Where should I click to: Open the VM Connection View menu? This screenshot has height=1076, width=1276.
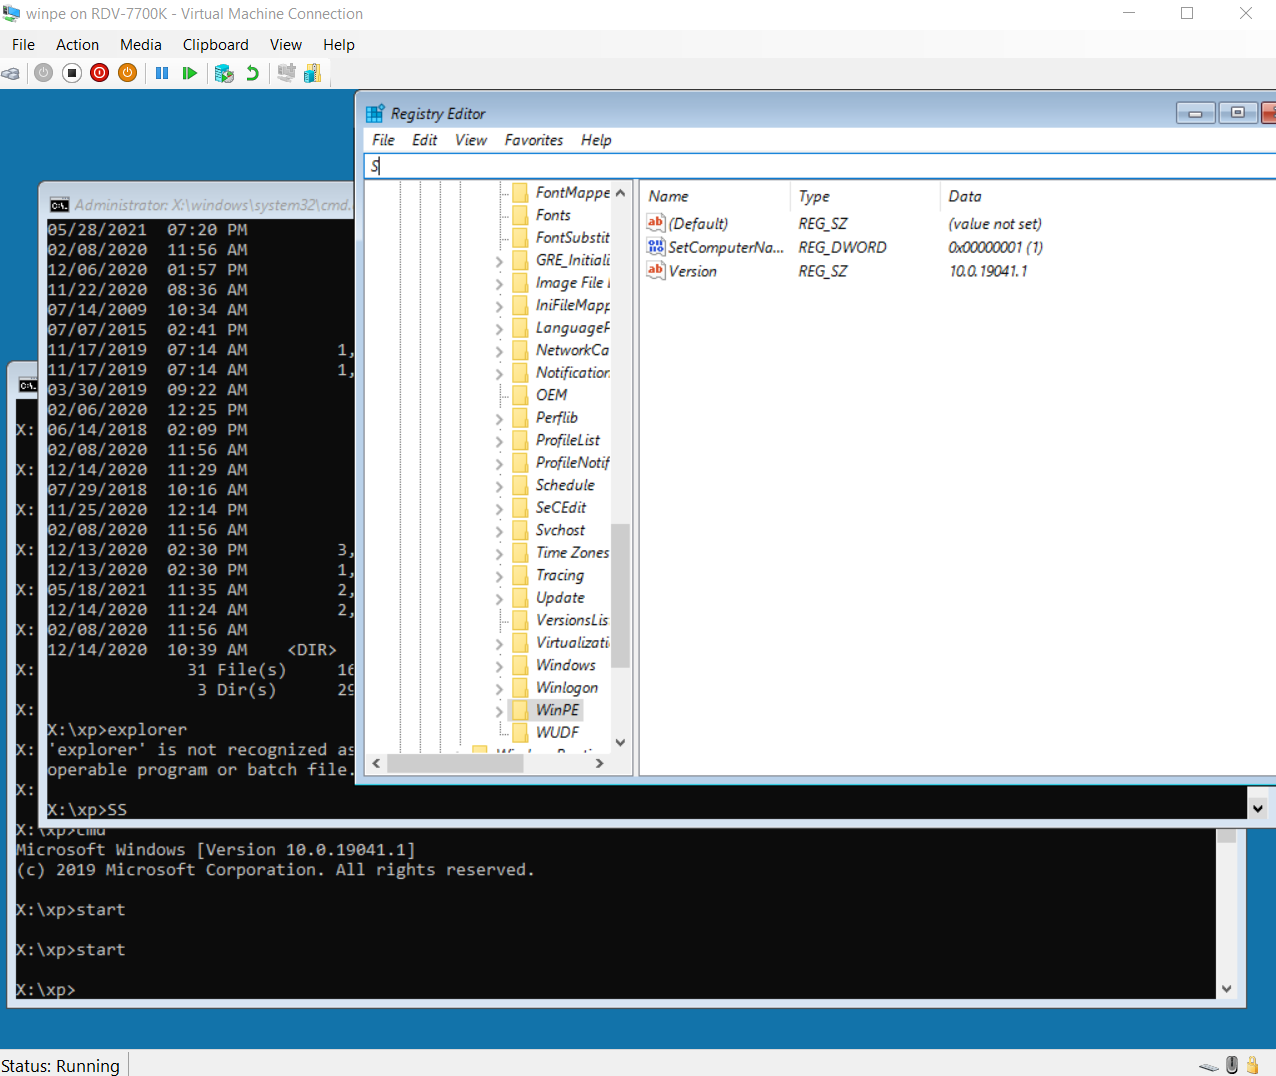click(x=286, y=45)
